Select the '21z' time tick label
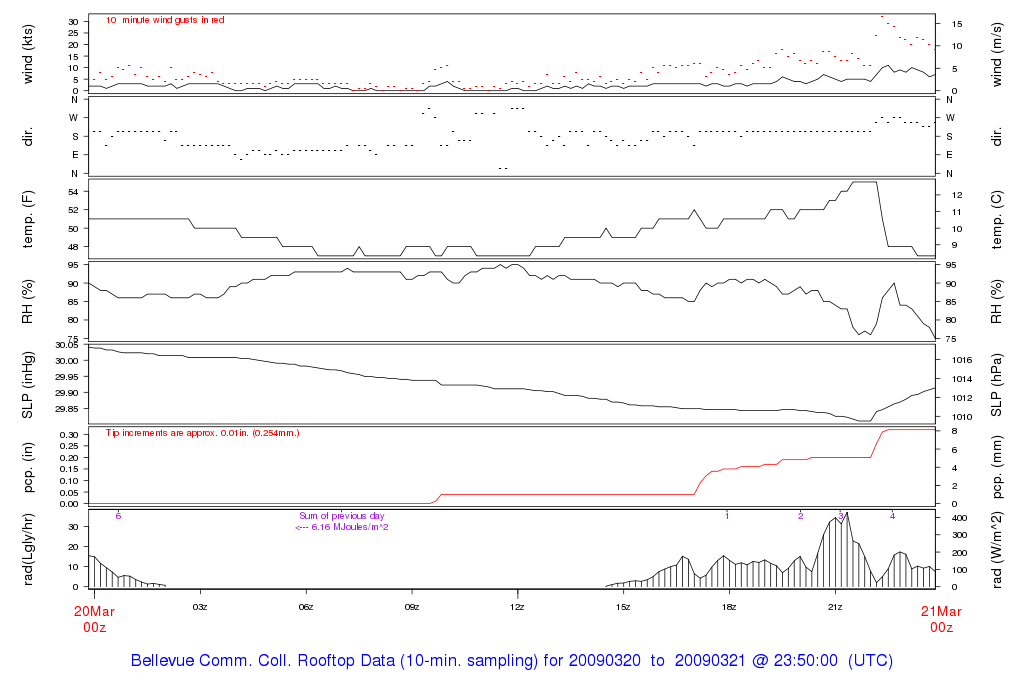 click(x=835, y=607)
